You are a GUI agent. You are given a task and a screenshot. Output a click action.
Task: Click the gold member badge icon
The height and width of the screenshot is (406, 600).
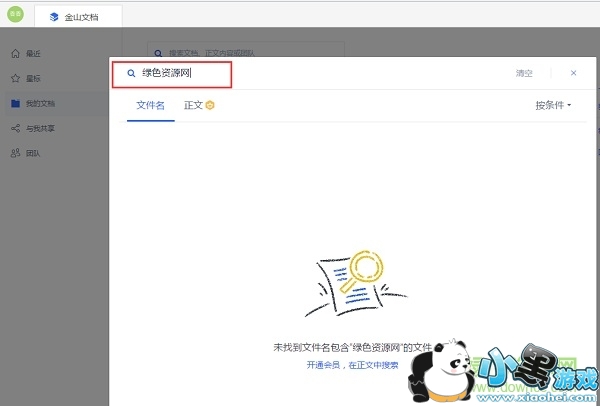pos(210,105)
